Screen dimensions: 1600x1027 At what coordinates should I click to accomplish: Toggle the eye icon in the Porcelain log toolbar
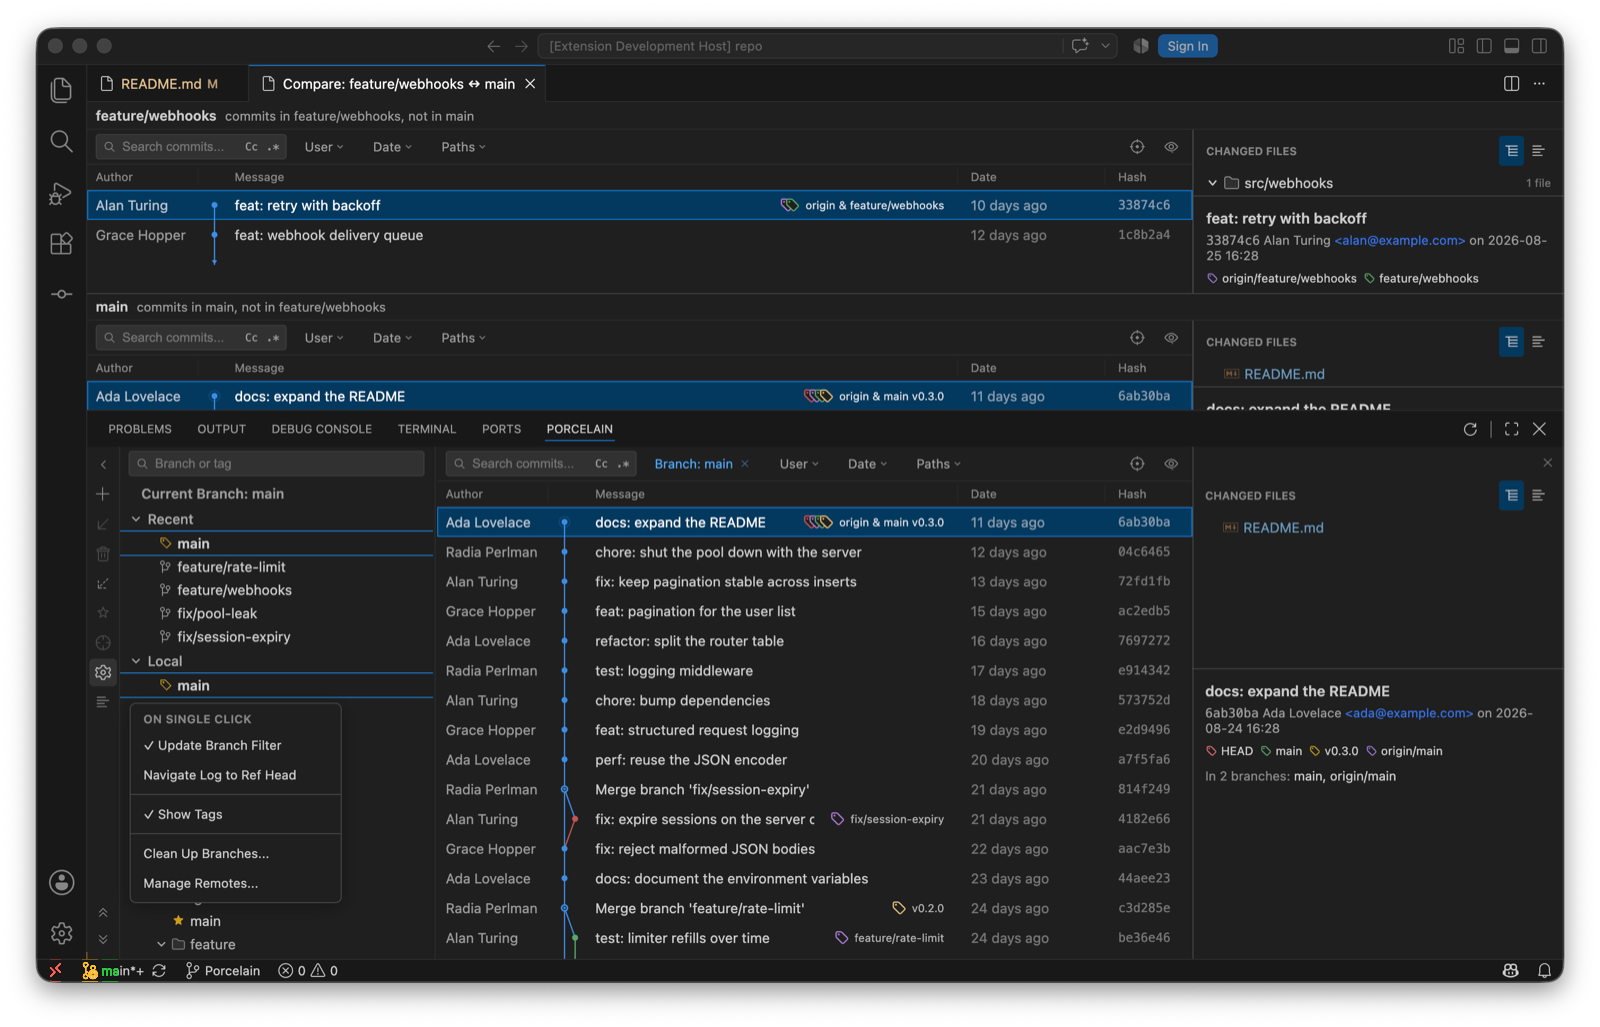pyautogui.click(x=1171, y=464)
